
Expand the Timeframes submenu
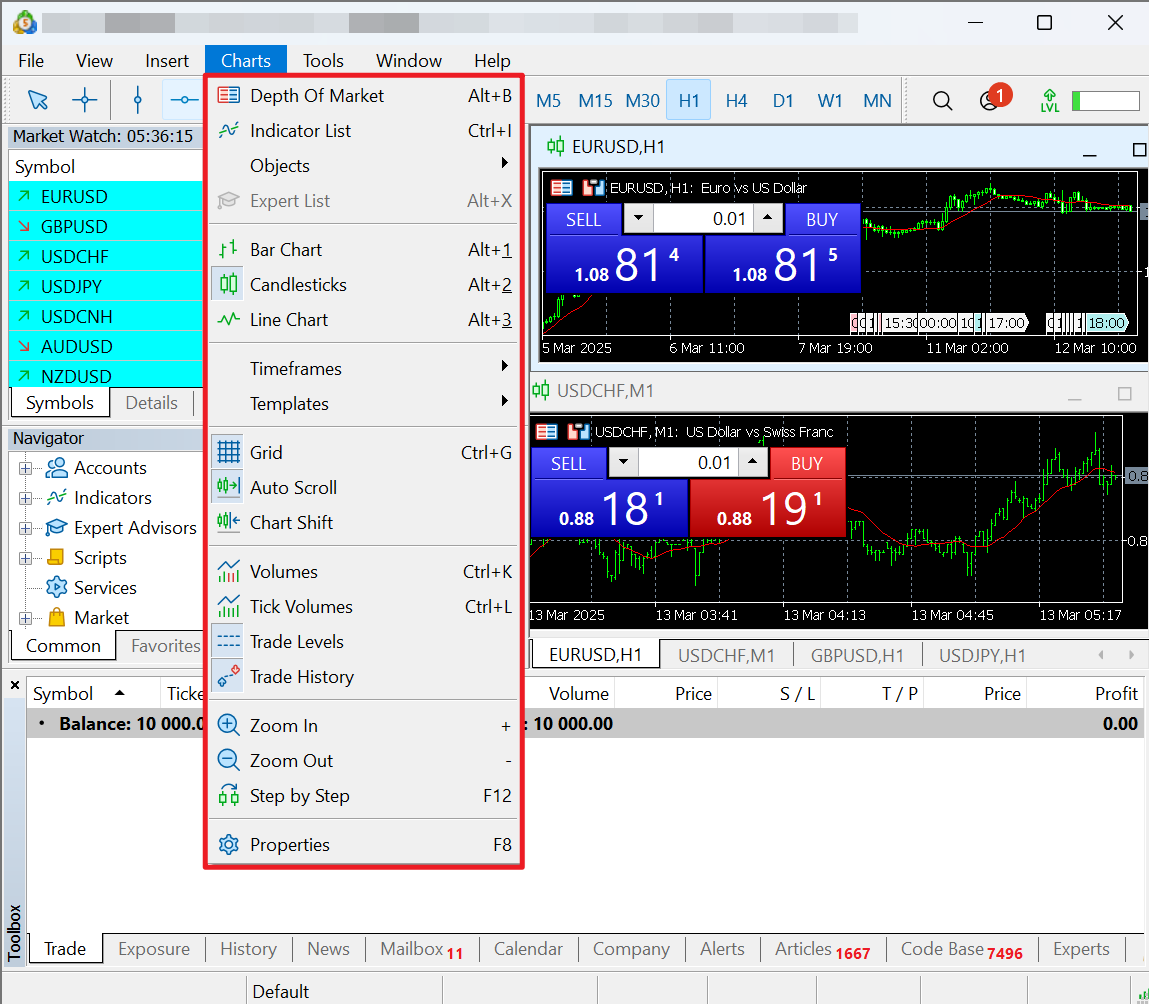coord(296,369)
